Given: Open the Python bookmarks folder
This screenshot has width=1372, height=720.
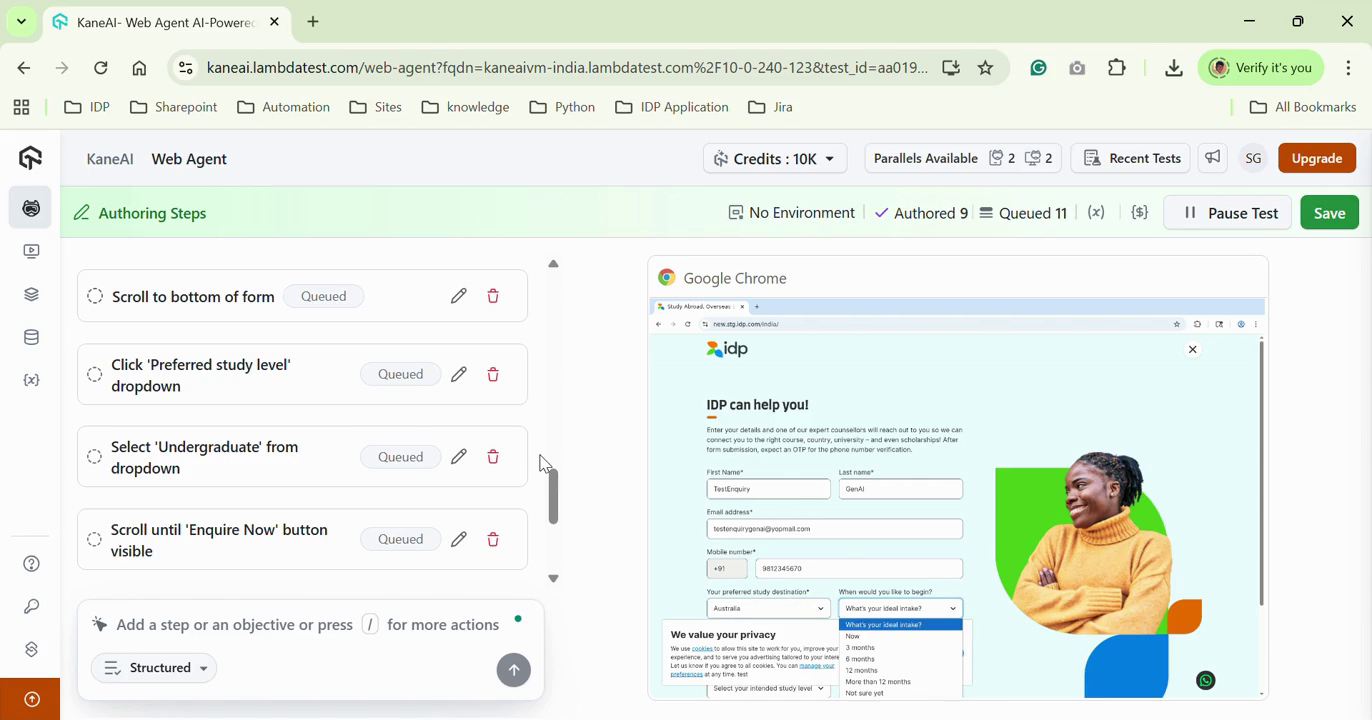Looking at the screenshot, I should coord(563,107).
